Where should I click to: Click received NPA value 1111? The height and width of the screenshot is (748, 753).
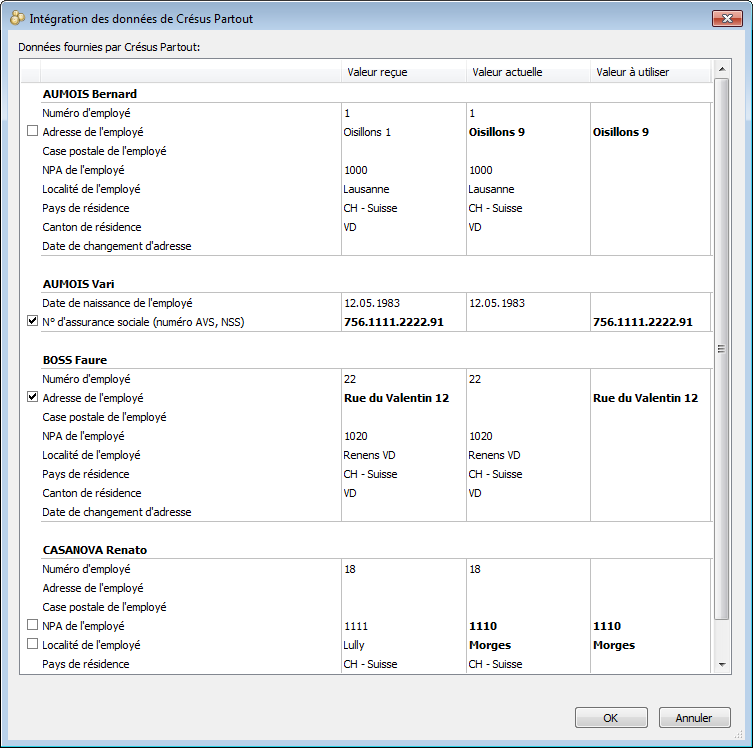(x=356, y=626)
